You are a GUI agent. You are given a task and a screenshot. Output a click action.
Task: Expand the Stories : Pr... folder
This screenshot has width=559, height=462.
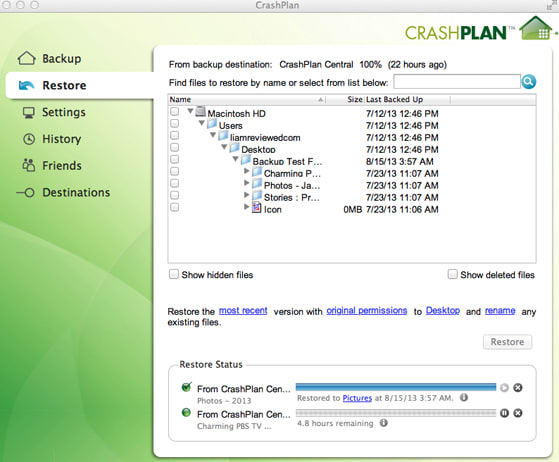click(x=246, y=195)
